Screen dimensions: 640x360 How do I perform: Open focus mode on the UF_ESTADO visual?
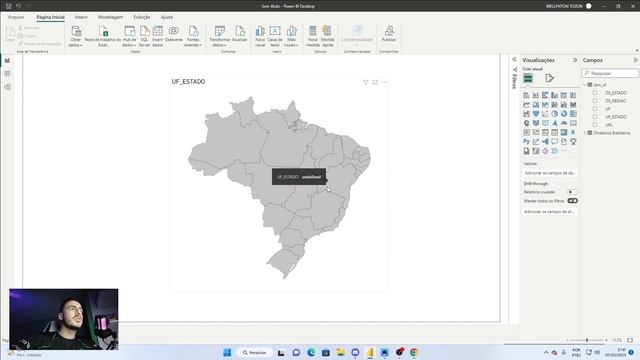(x=375, y=82)
